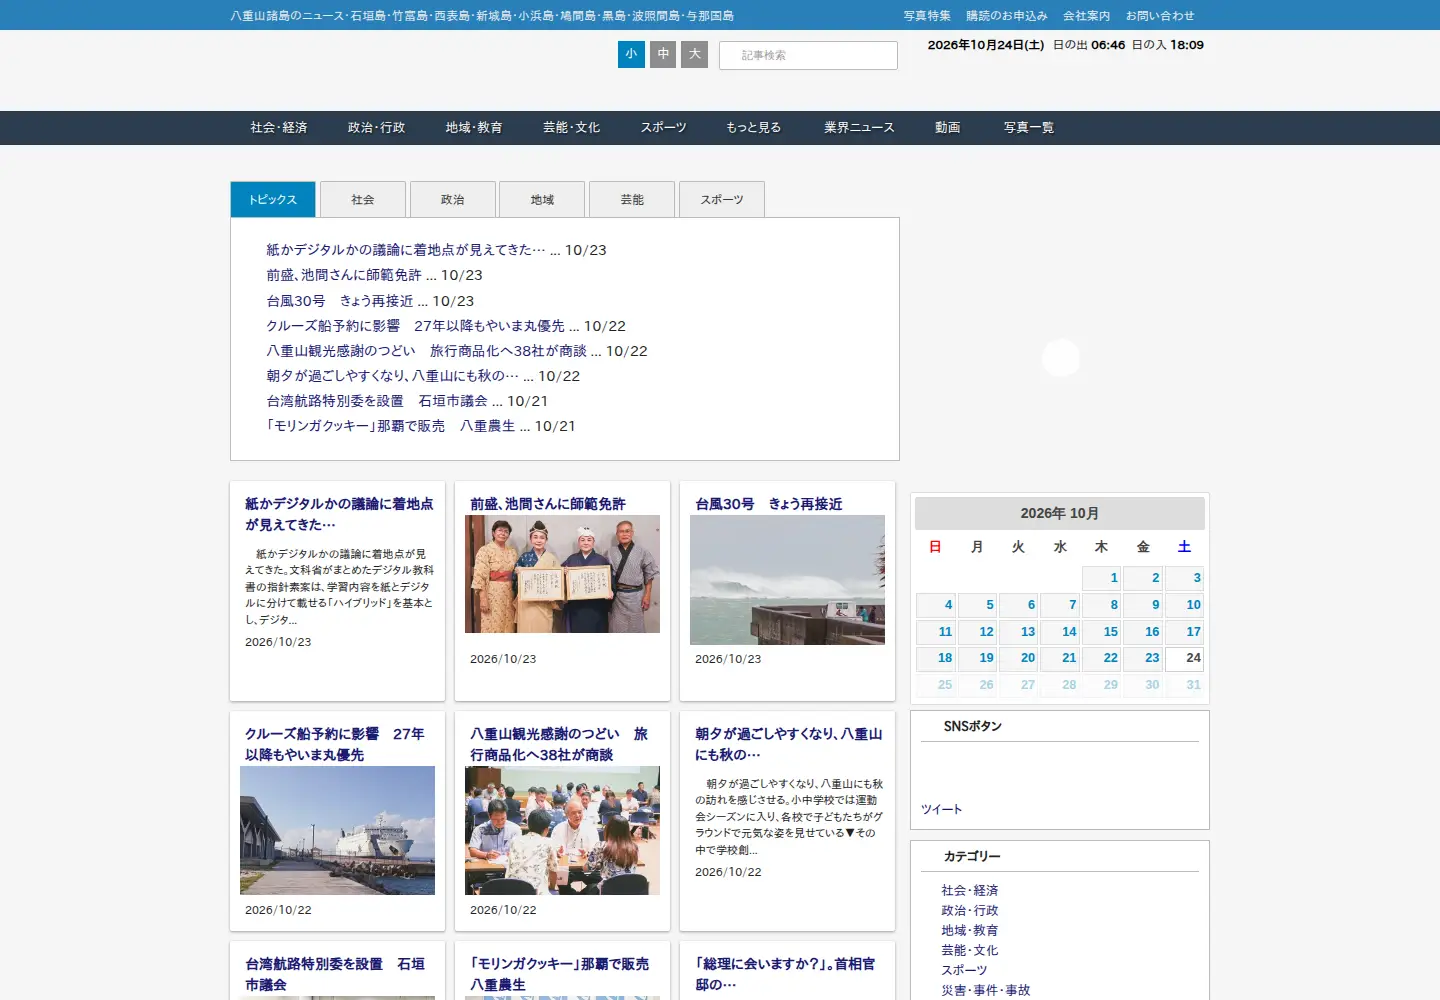Open 政治・行政 in main navigation

pos(376,128)
